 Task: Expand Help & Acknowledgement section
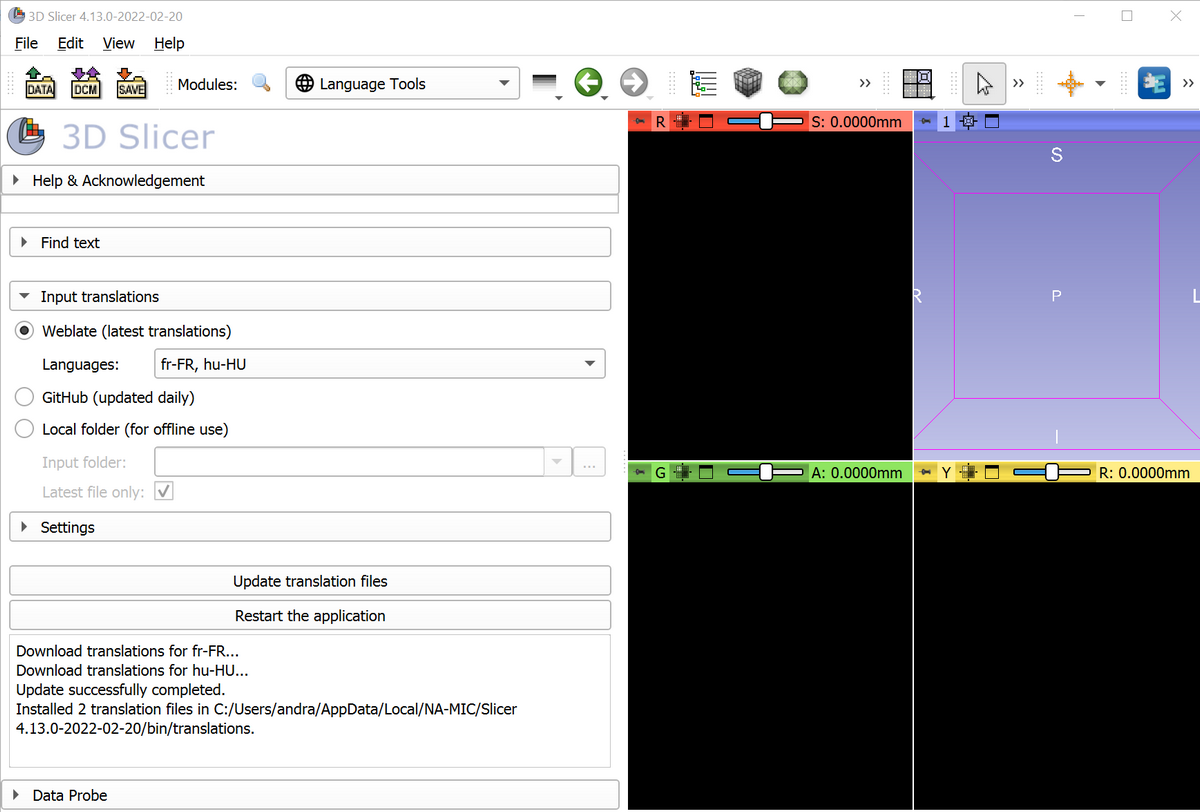[310, 180]
